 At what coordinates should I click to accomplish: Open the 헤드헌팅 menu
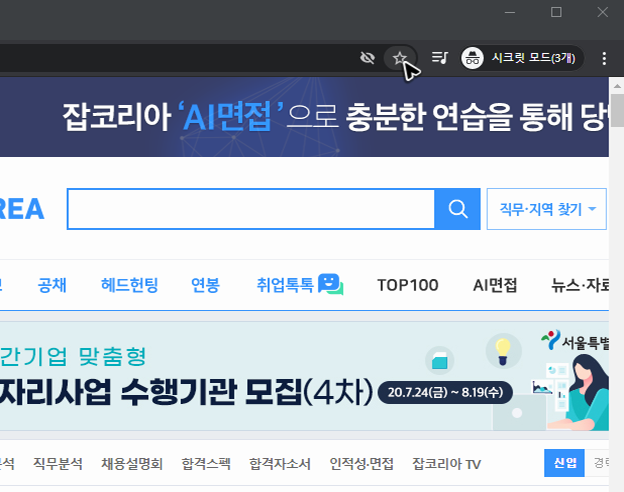[x=129, y=285]
